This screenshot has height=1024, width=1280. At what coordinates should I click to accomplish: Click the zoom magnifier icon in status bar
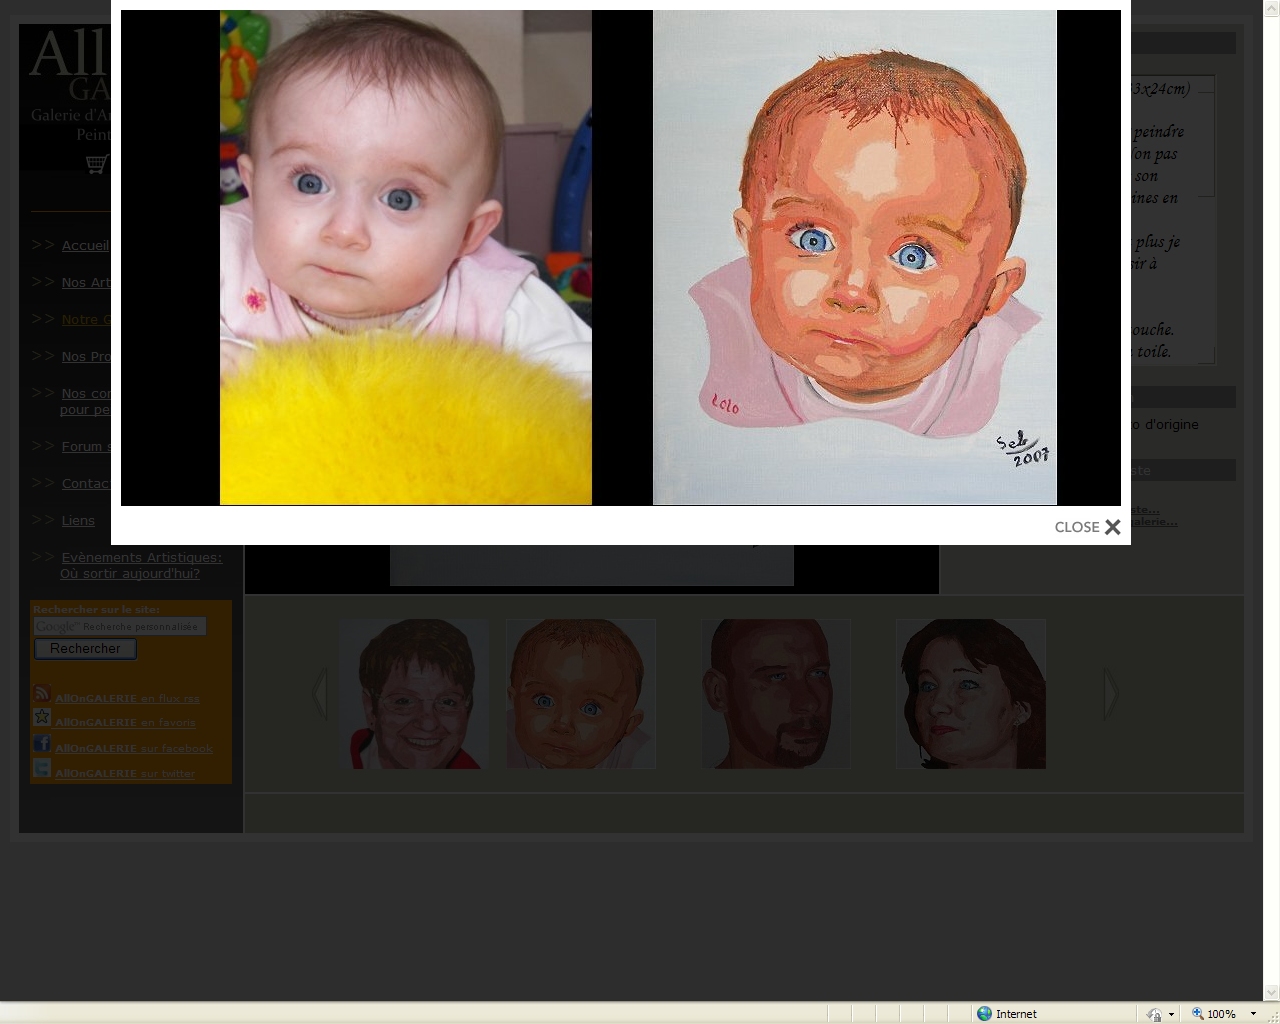(1197, 1013)
